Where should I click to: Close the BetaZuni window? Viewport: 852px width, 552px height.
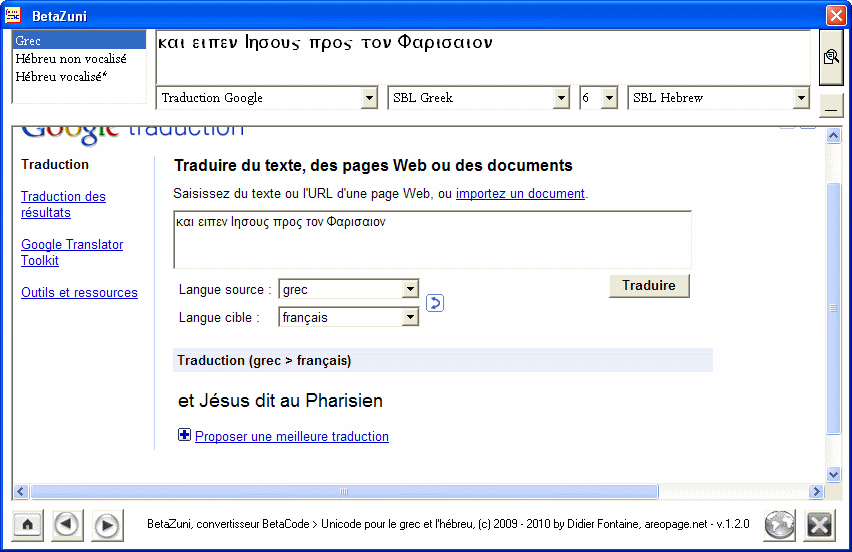836,15
